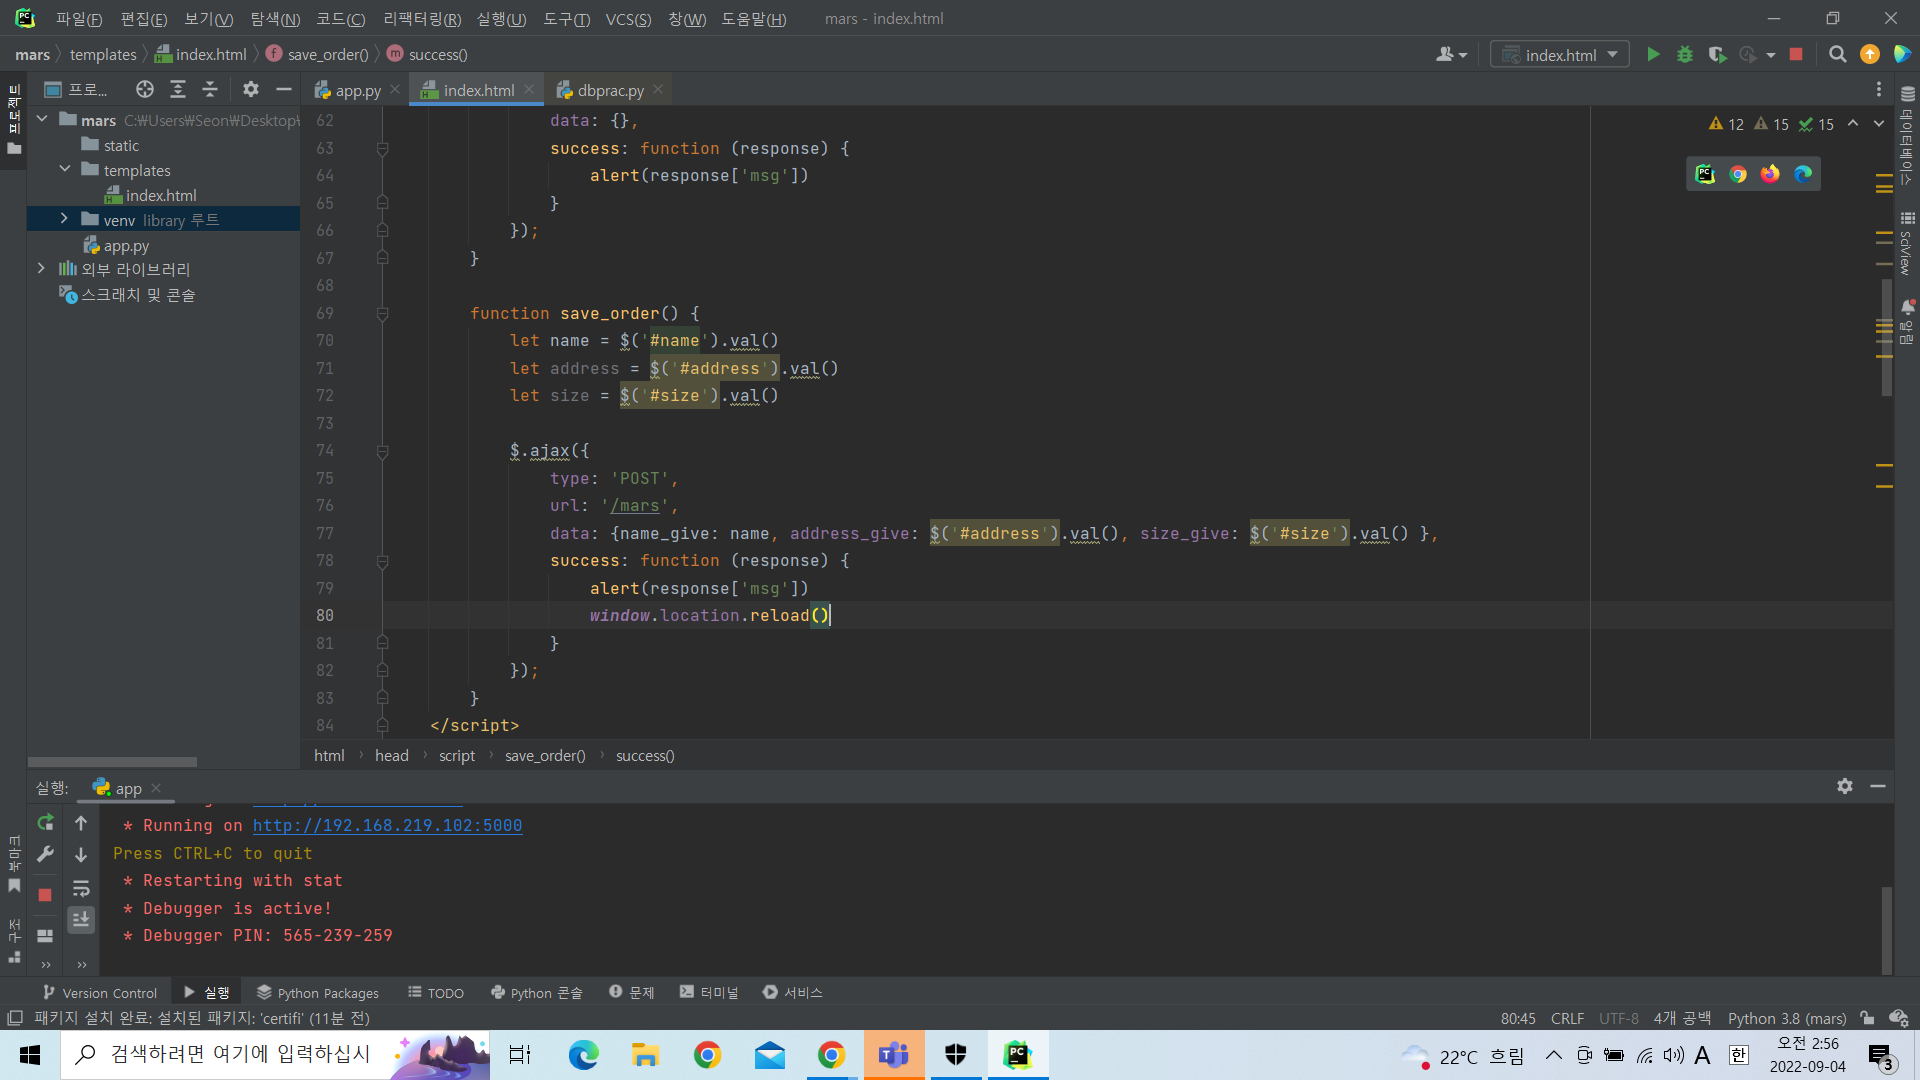
Task: Fold the $.ajax block at line 74
Action: click(x=382, y=451)
